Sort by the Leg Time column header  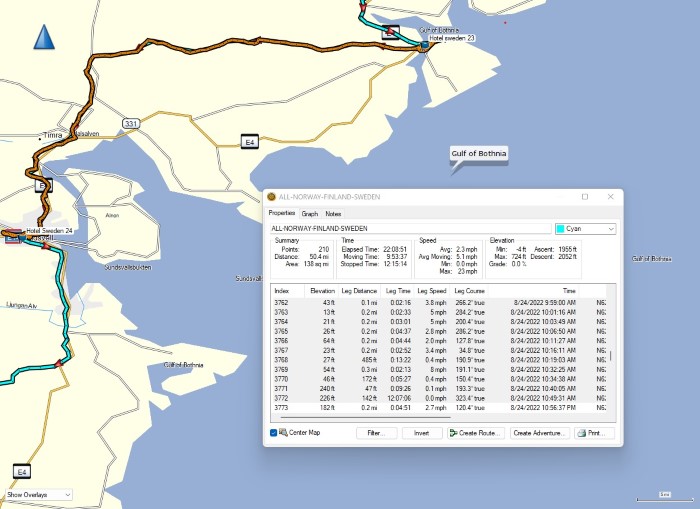(x=397, y=291)
